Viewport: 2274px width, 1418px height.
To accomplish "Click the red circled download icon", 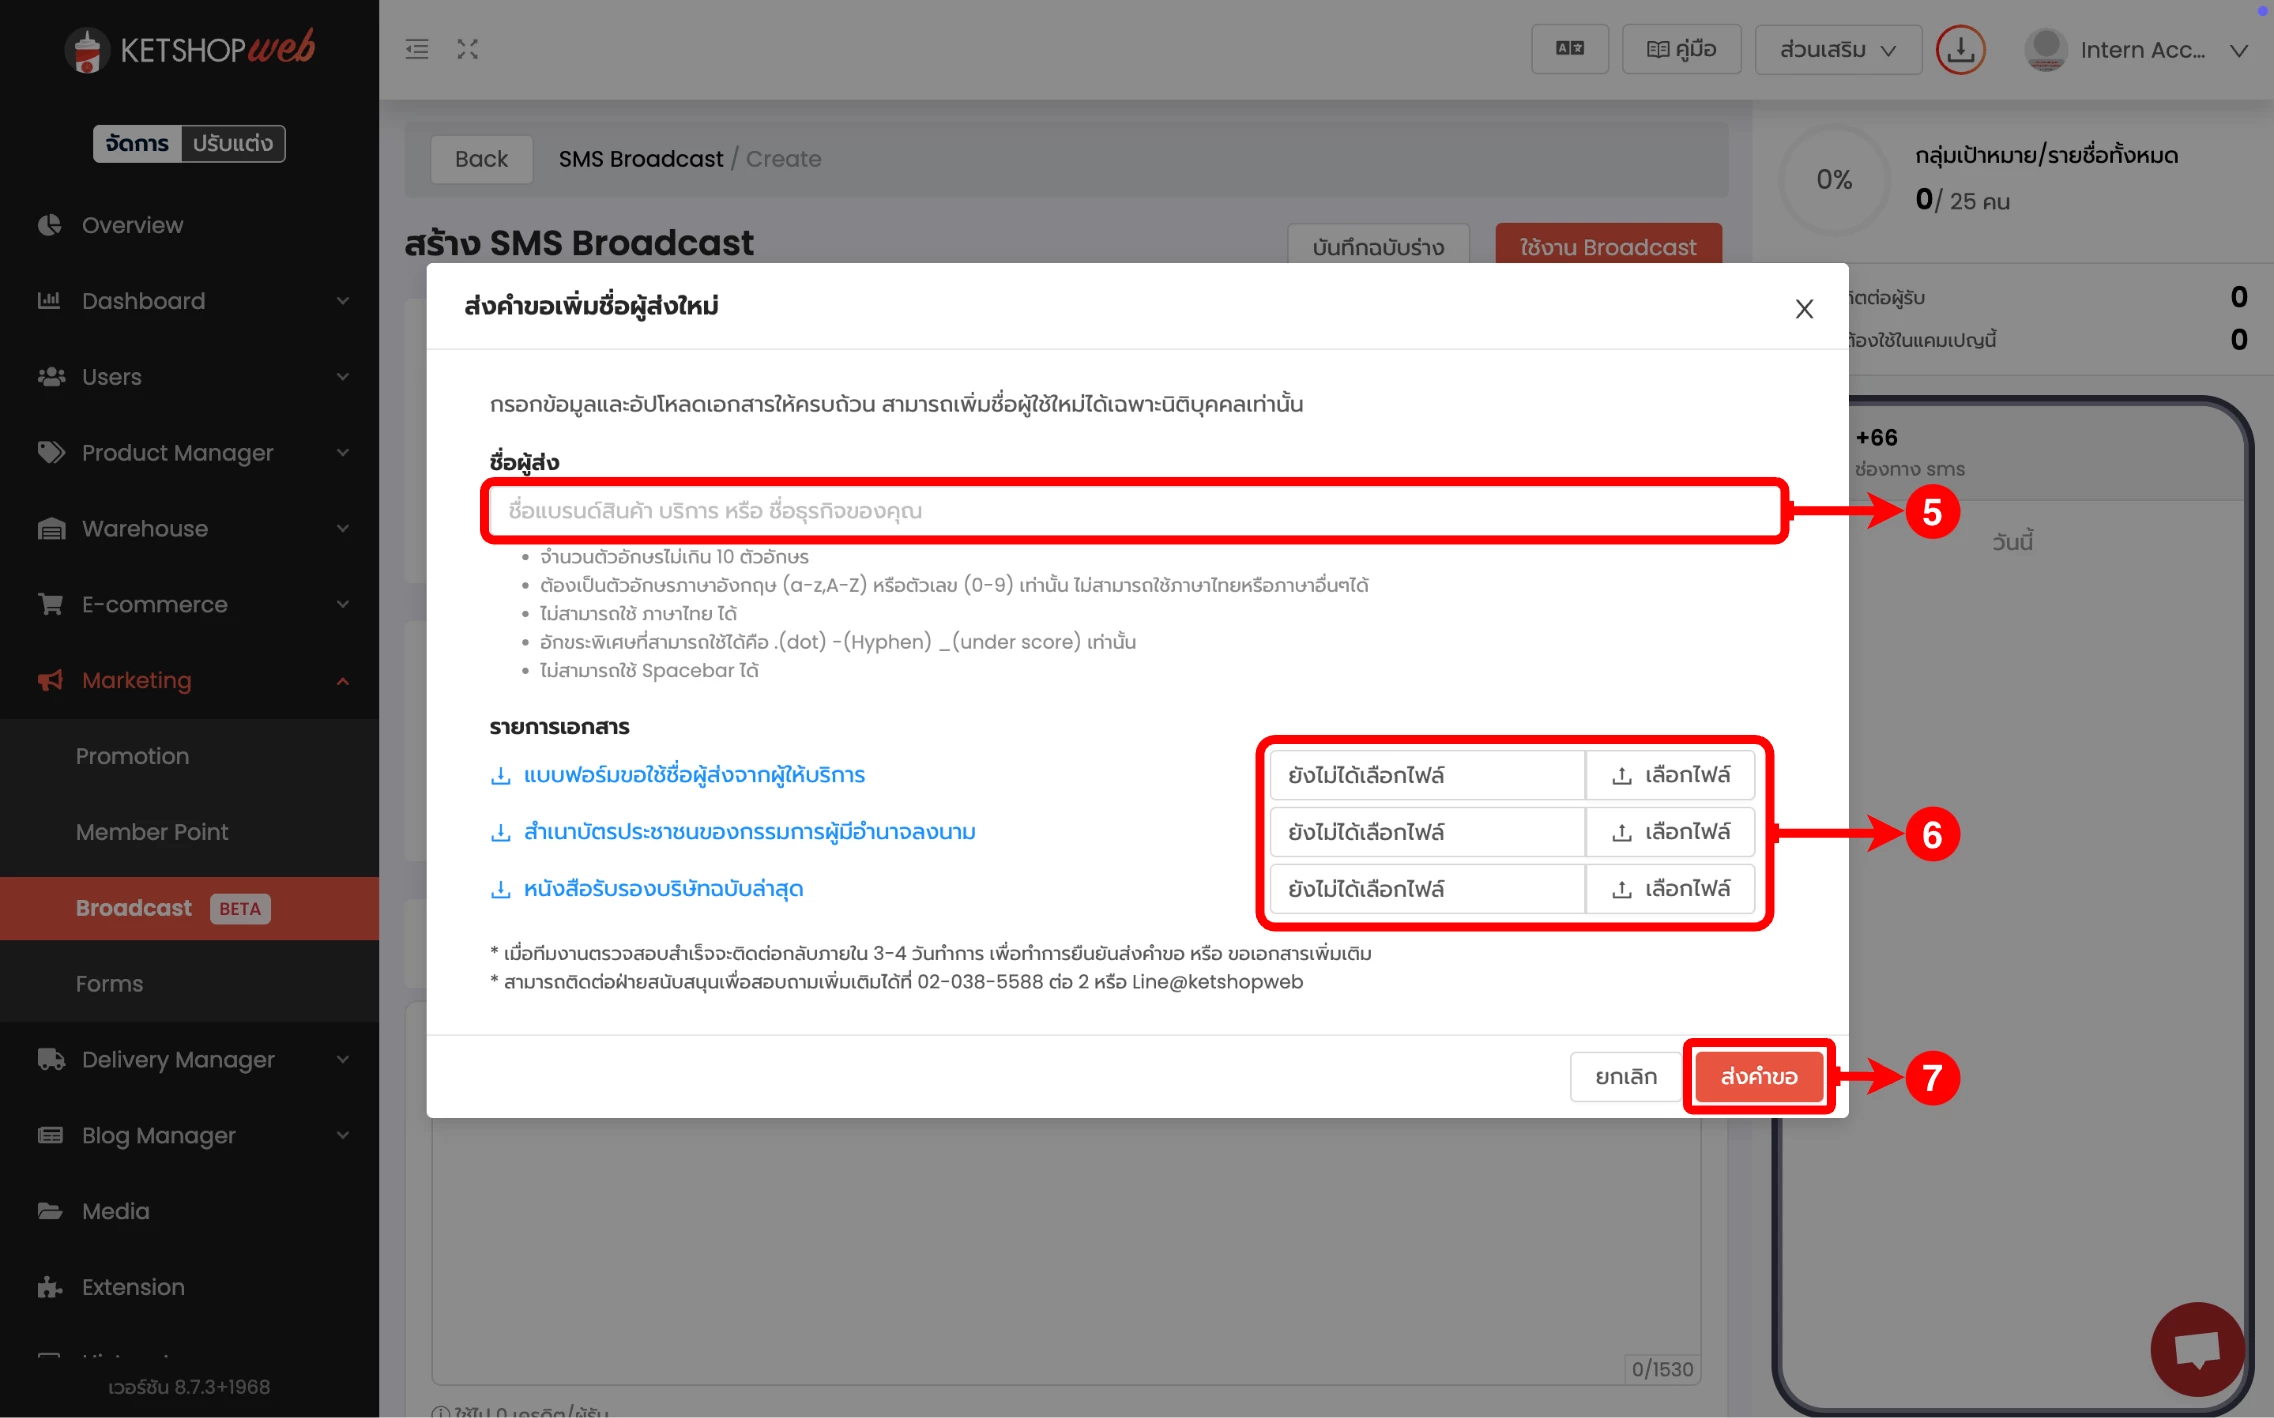I will pos(1960,49).
